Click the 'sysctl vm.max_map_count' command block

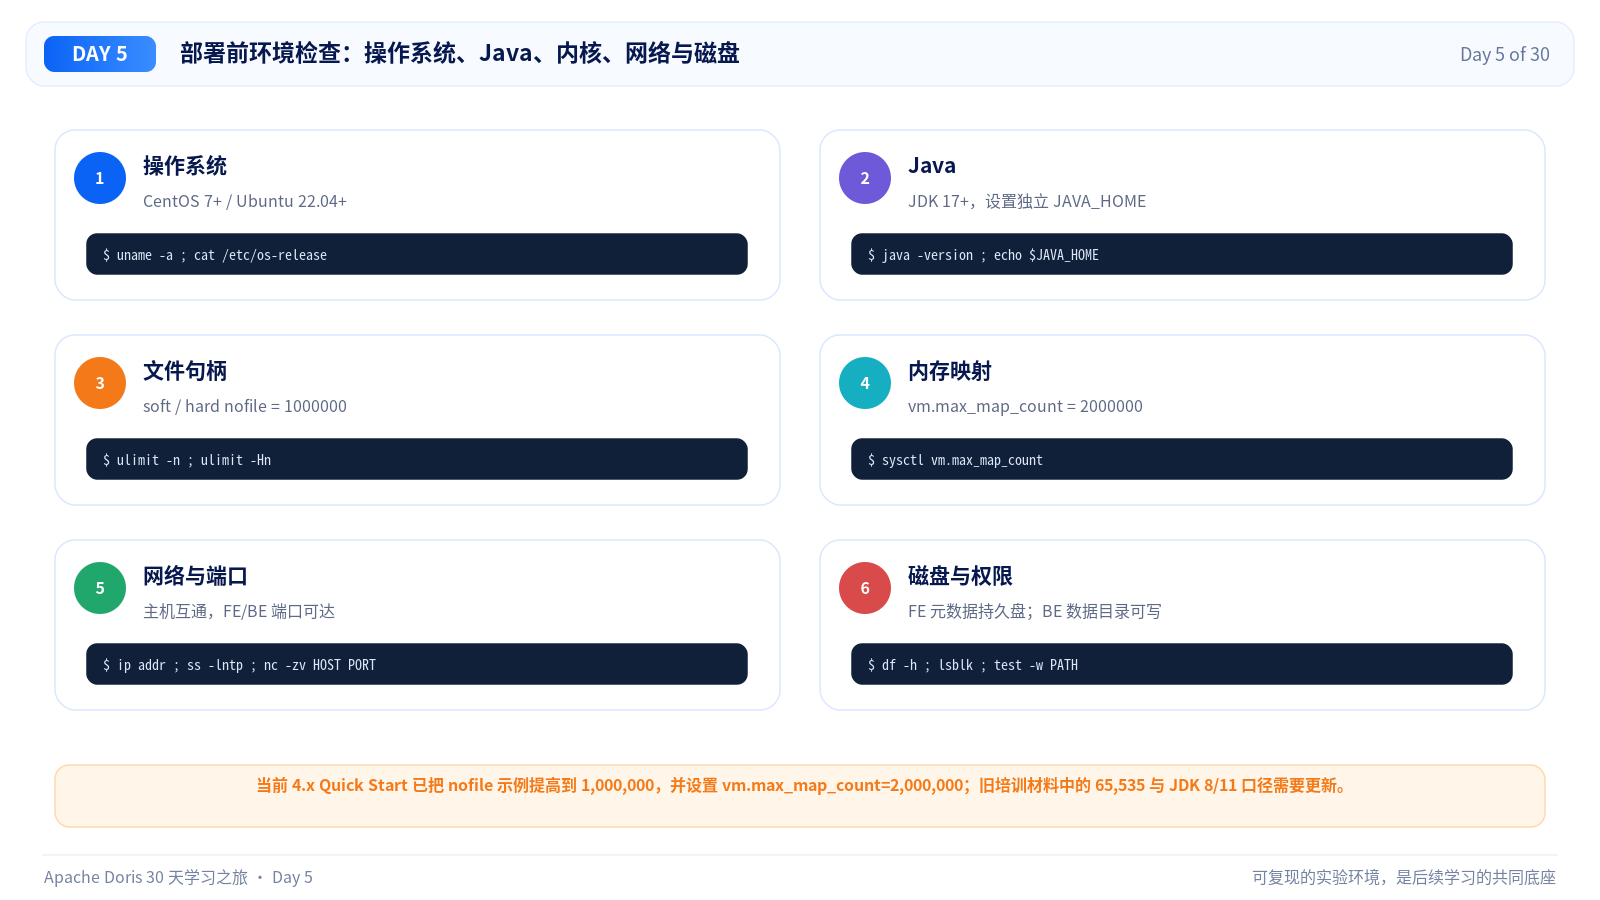pyautogui.click(x=1182, y=459)
